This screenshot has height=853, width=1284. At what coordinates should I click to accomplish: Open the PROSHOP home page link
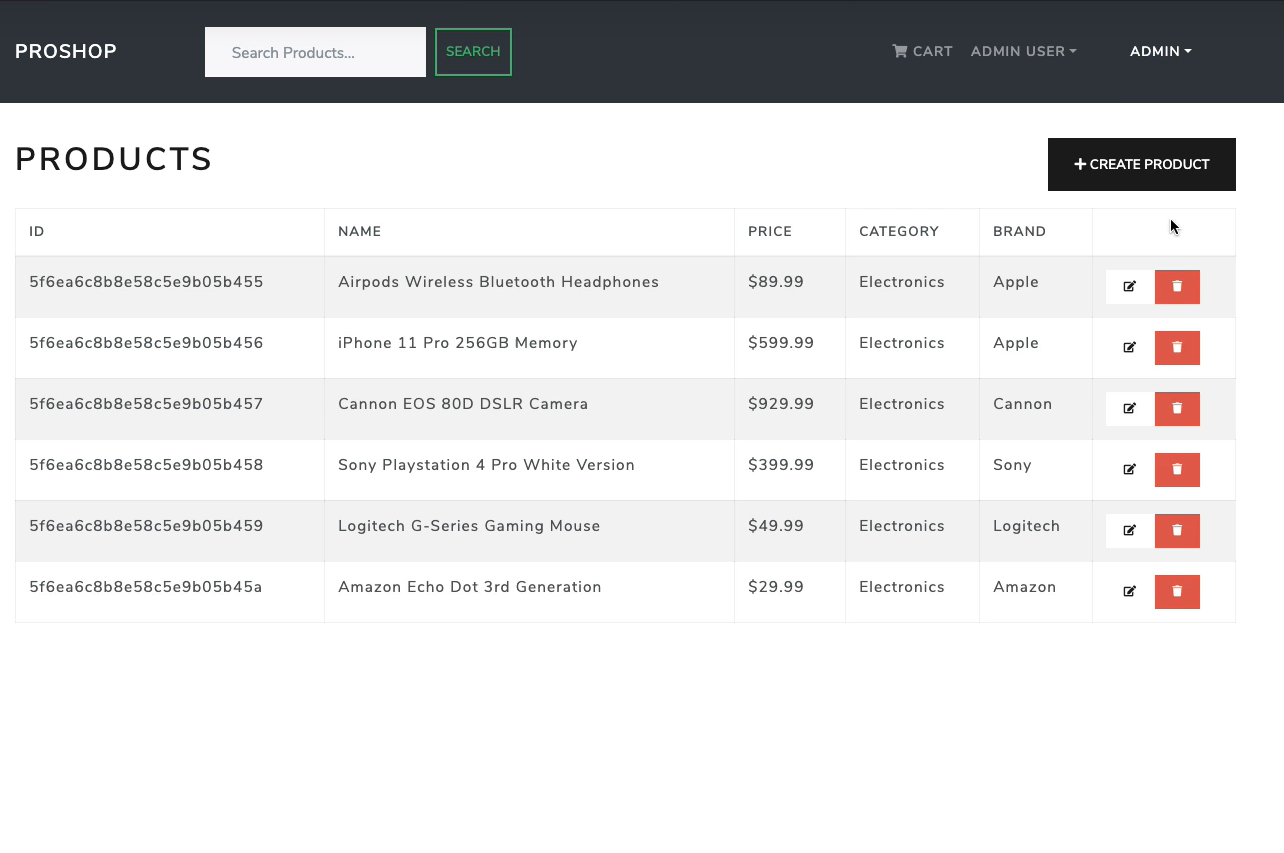point(65,51)
